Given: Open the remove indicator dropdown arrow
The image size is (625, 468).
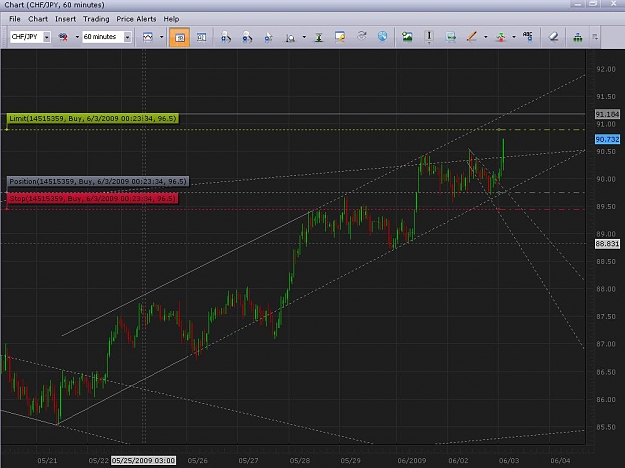Looking at the screenshot, I should 77,37.
